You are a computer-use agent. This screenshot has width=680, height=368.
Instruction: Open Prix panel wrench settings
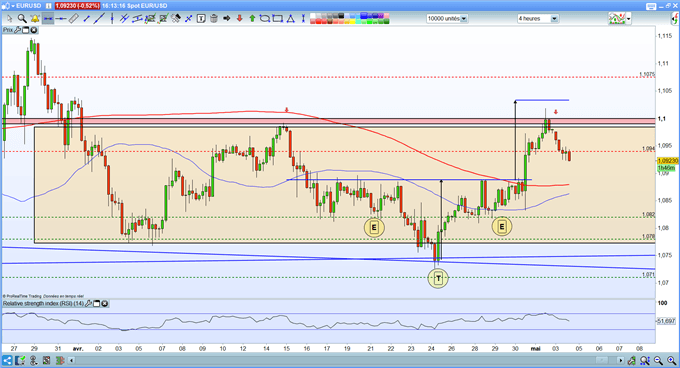[x=17, y=30]
